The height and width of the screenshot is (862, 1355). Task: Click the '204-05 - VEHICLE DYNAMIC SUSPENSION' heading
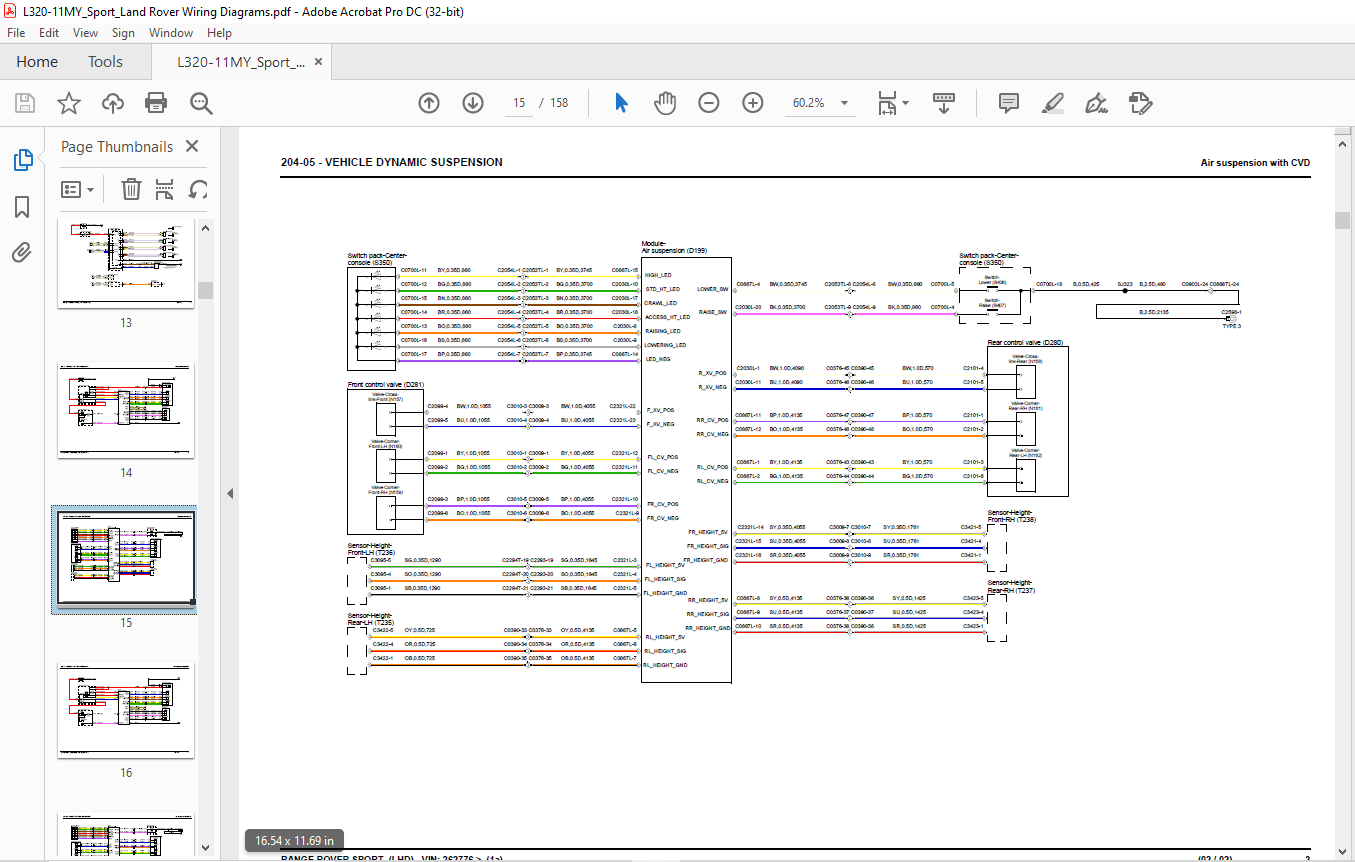tap(392, 162)
